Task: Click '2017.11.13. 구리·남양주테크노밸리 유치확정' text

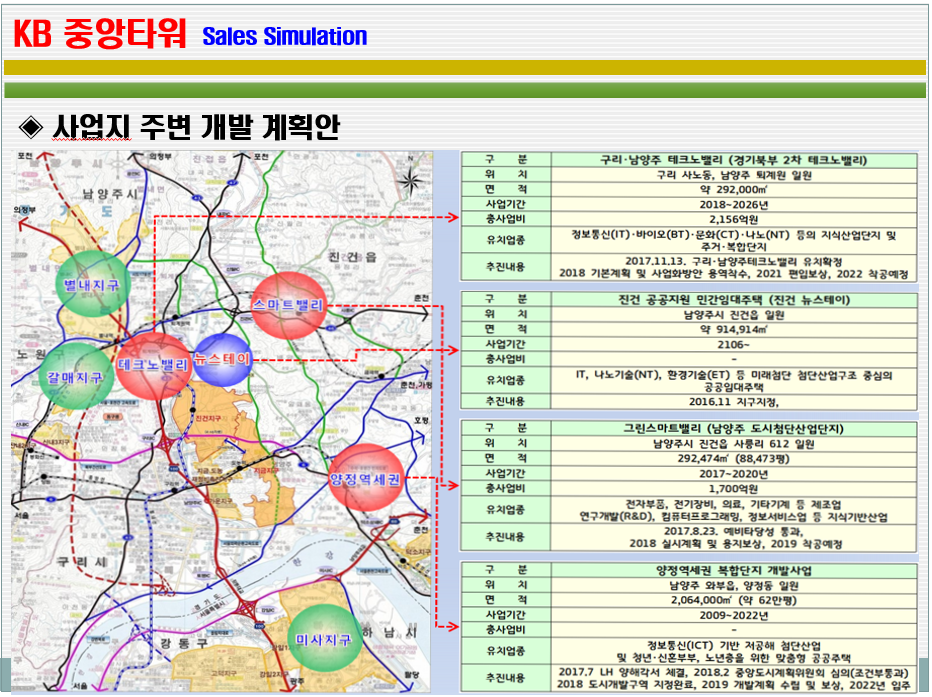Action: [733, 261]
